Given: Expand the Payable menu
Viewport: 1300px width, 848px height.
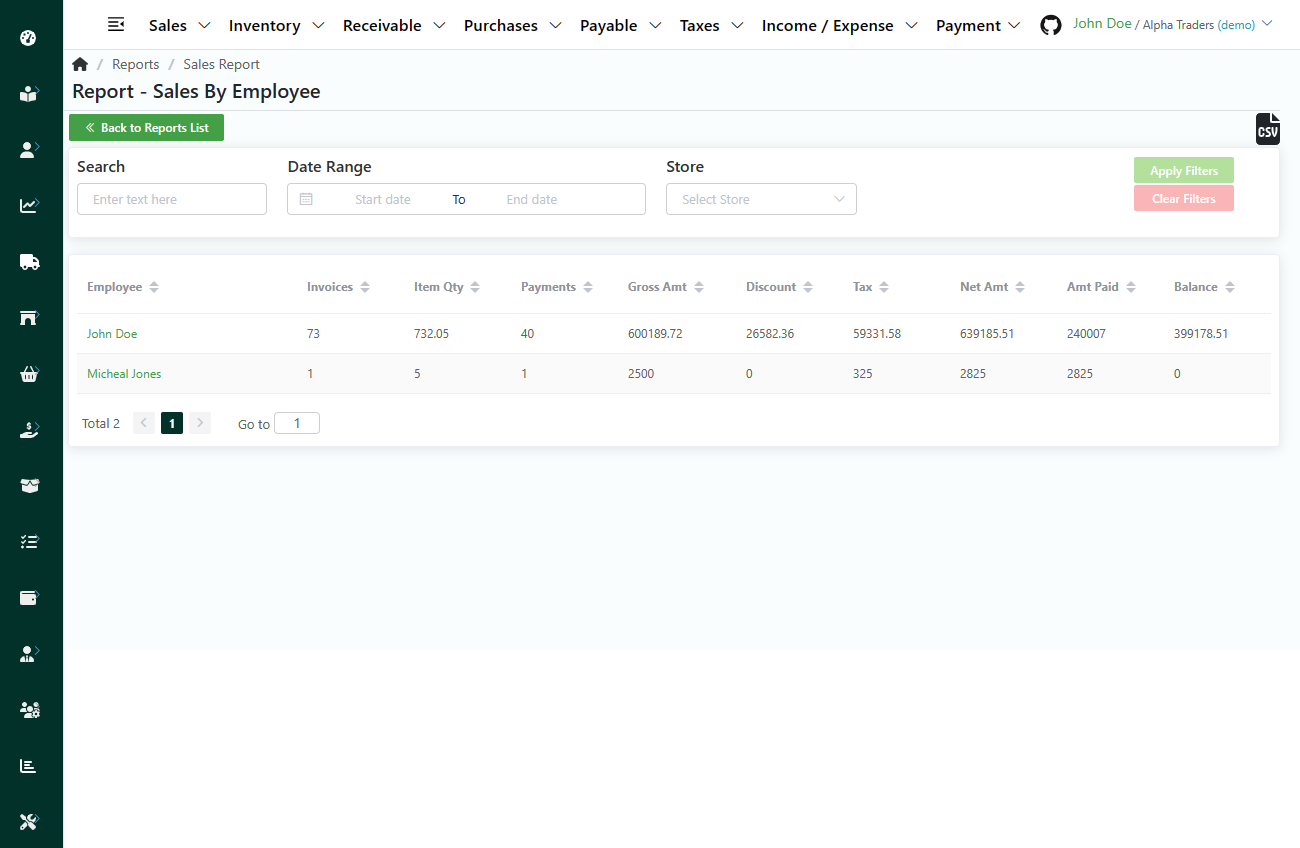Looking at the screenshot, I should (x=621, y=26).
